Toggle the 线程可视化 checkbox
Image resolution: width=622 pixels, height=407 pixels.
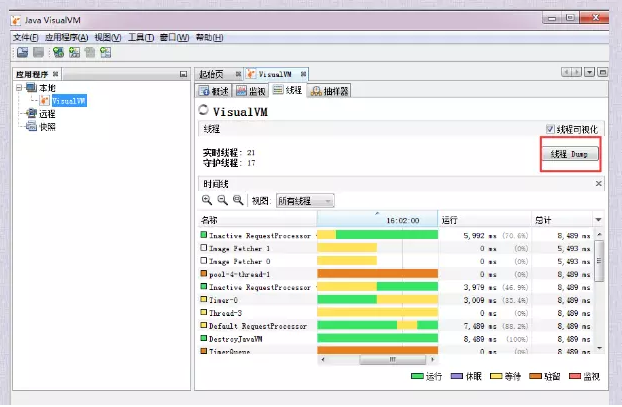550,129
